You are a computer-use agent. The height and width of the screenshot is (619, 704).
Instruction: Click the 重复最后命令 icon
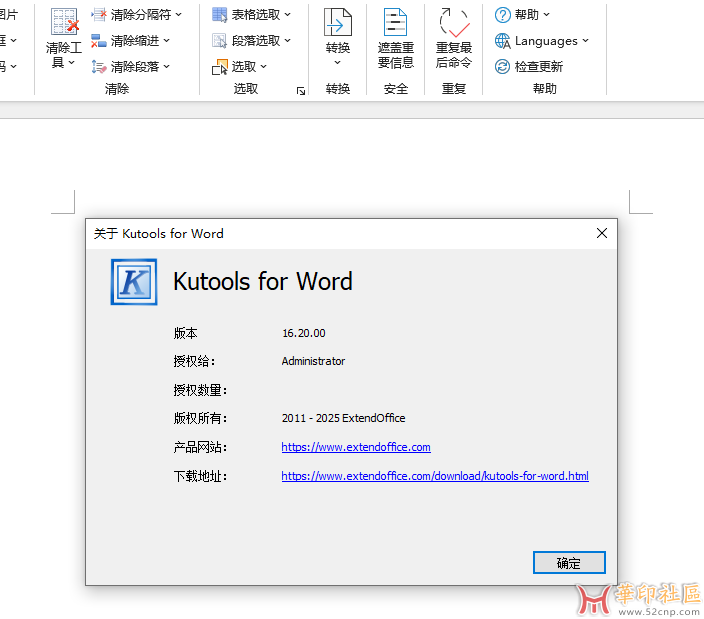[454, 22]
